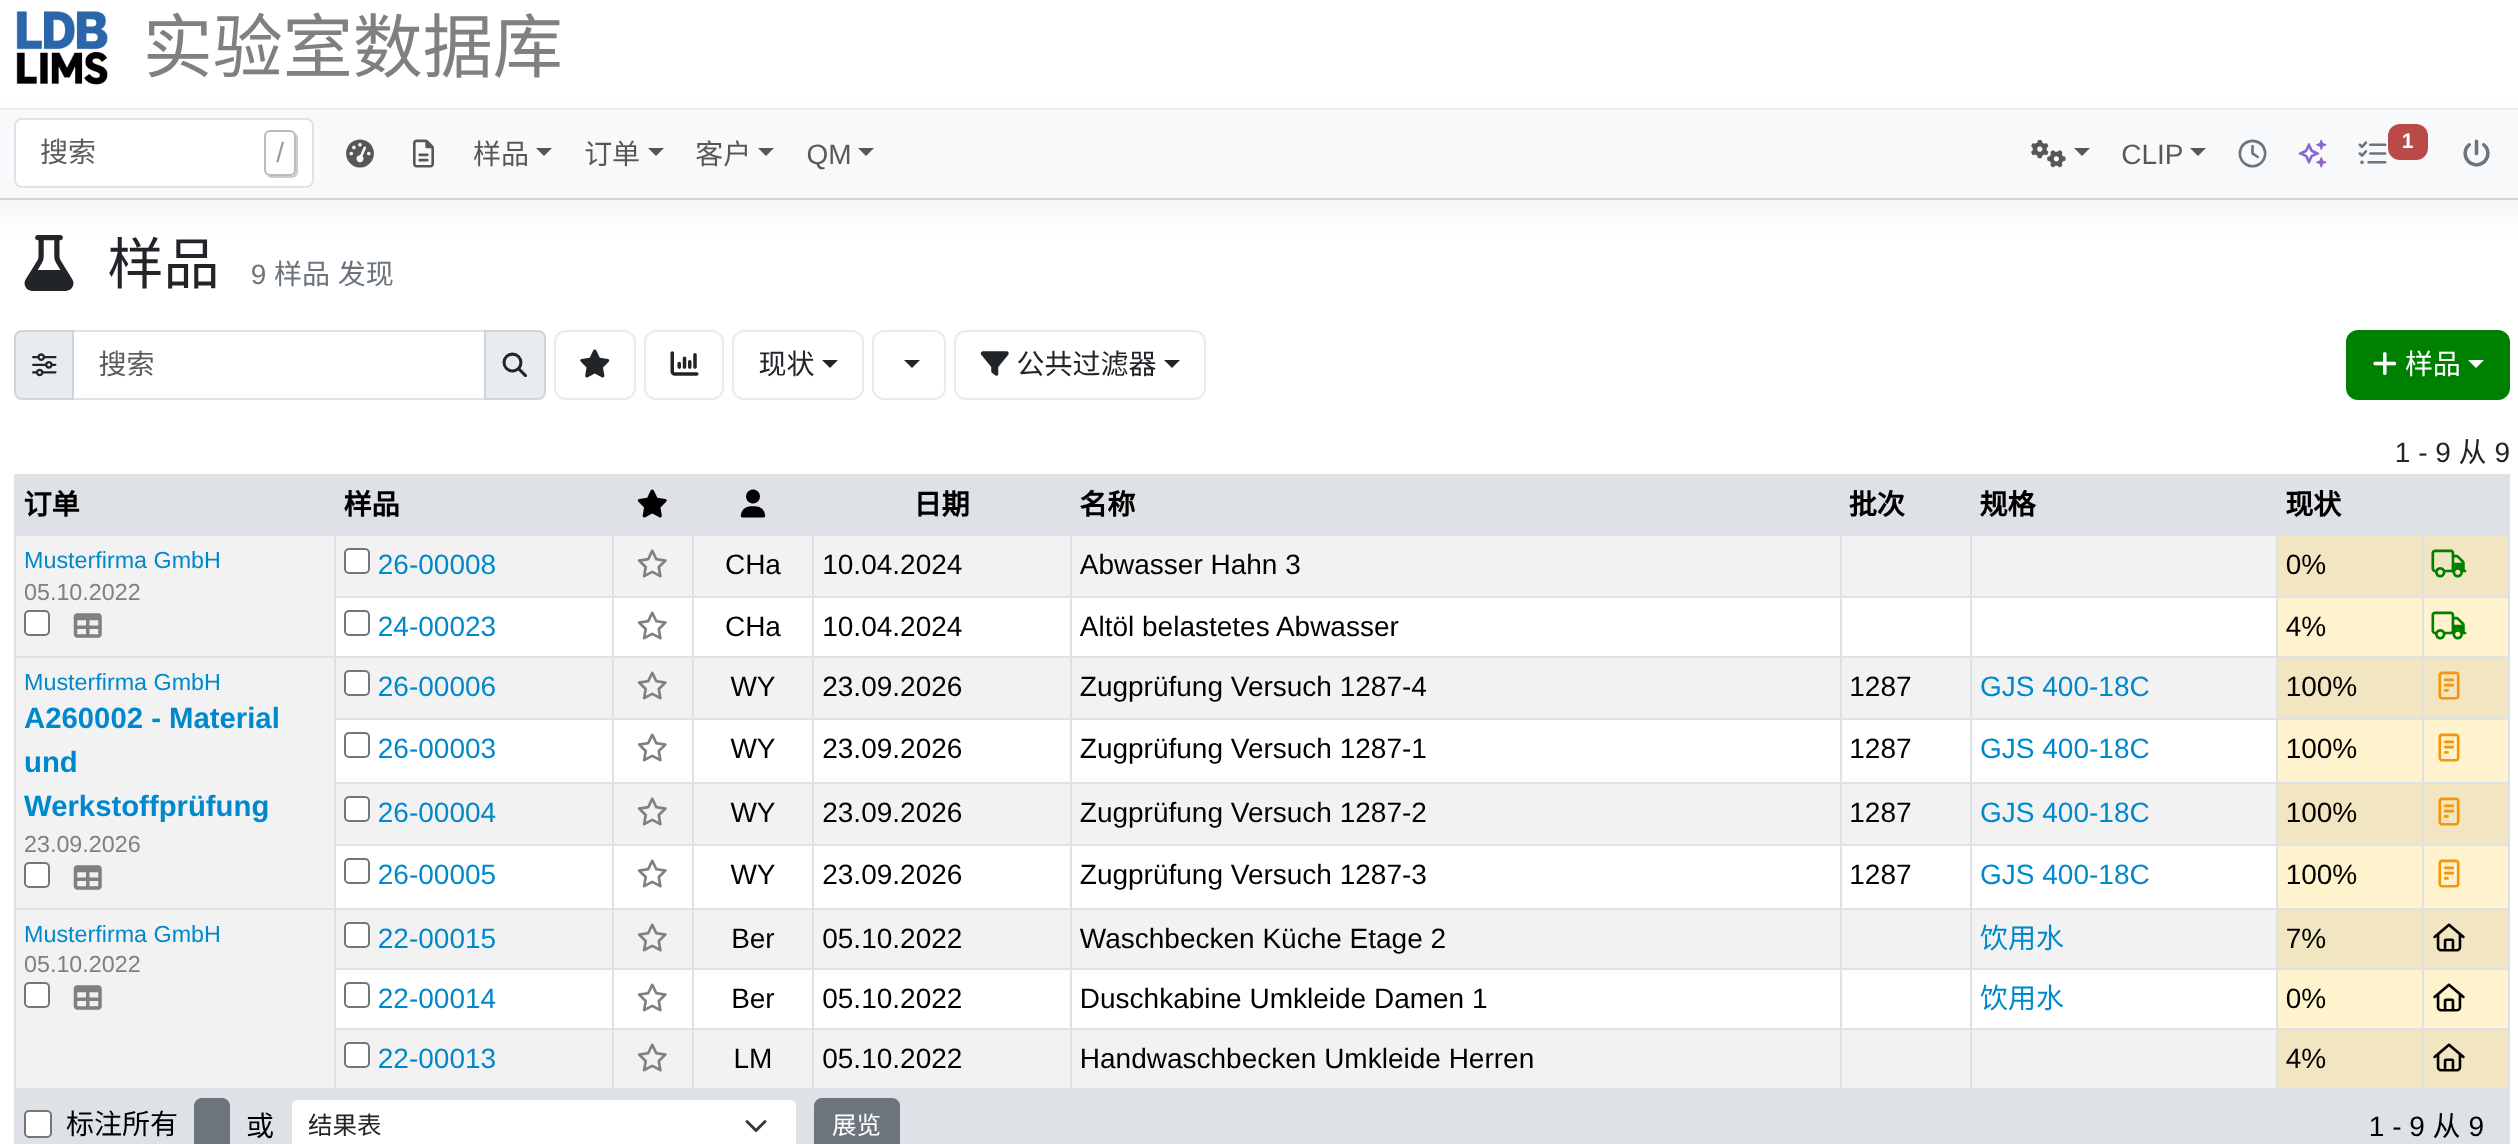Image resolution: width=2518 pixels, height=1144 pixels.
Task: Open order A260002 - Material und Werkstoffprüfung
Action: click(x=151, y=762)
